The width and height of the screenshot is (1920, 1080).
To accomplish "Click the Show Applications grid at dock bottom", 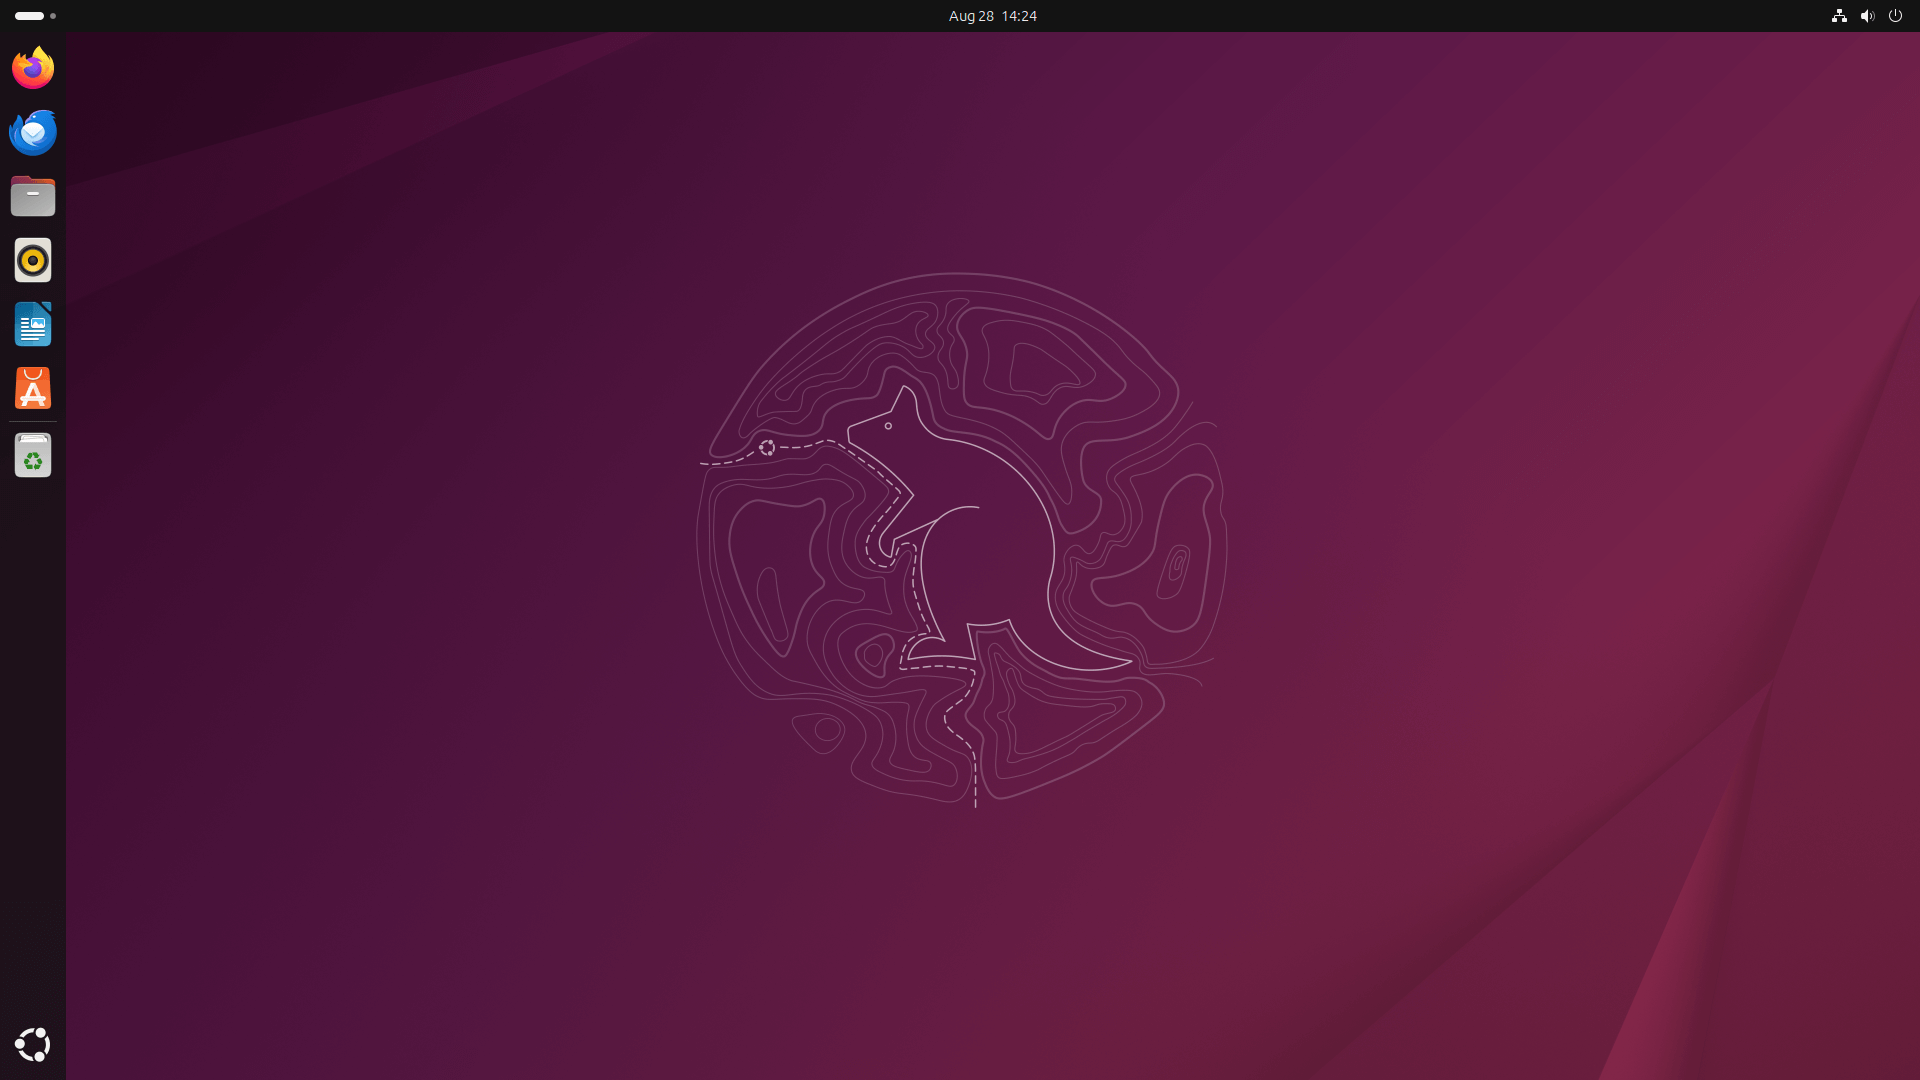I will [x=33, y=1044].
